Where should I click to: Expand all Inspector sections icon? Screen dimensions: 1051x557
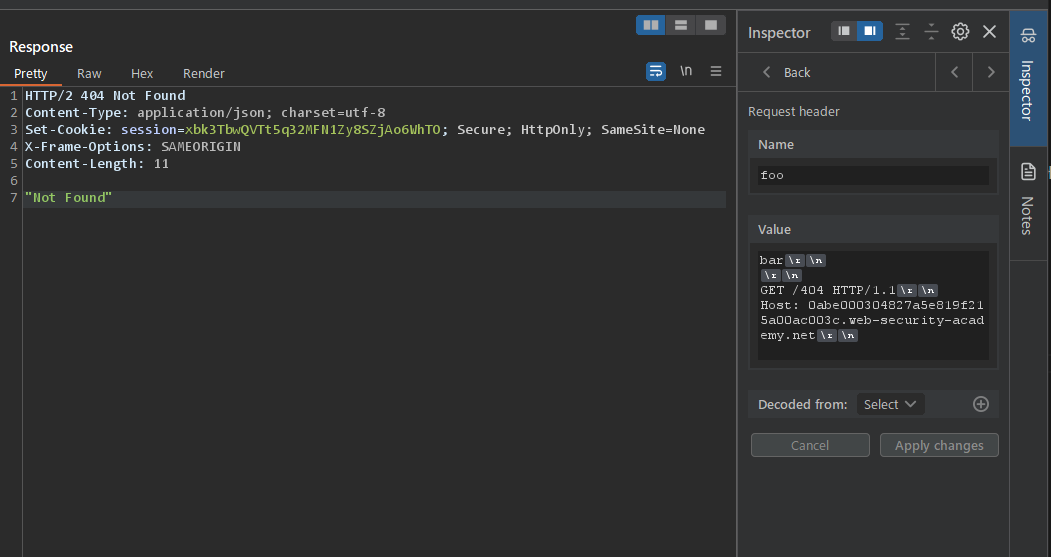[x=902, y=32]
